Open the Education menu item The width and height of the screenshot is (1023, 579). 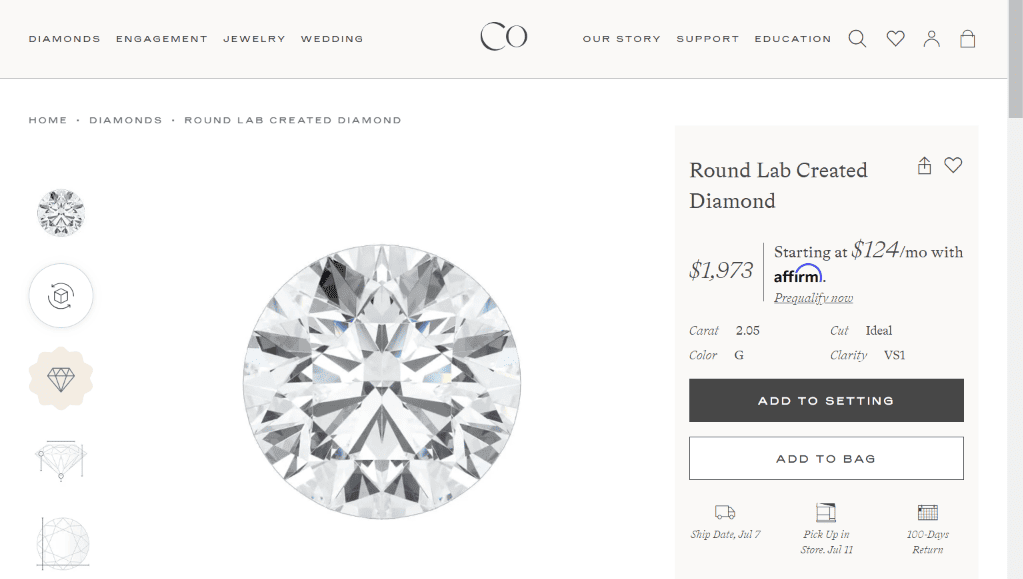point(792,39)
